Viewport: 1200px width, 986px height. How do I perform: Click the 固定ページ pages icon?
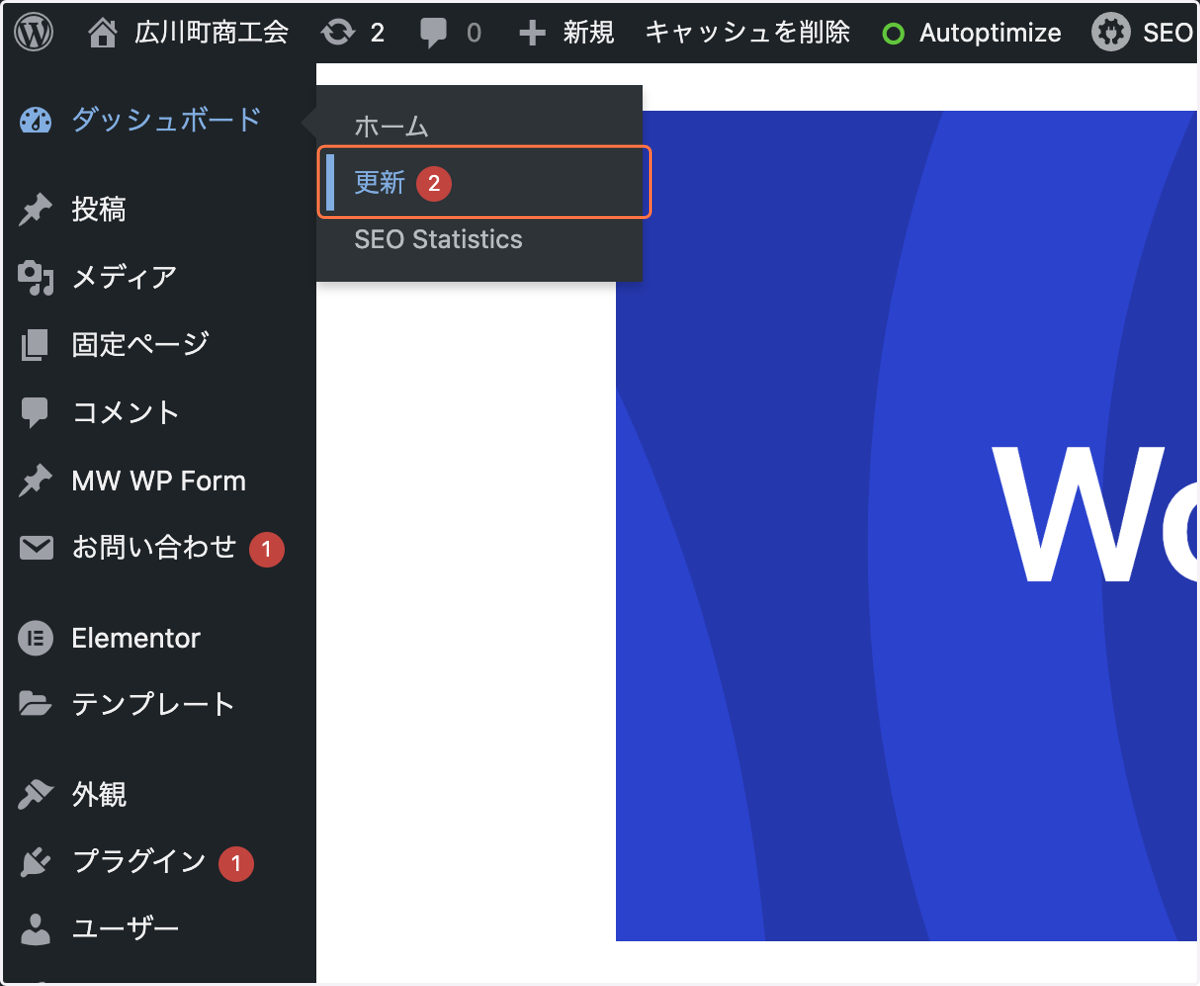click(x=34, y=345)
